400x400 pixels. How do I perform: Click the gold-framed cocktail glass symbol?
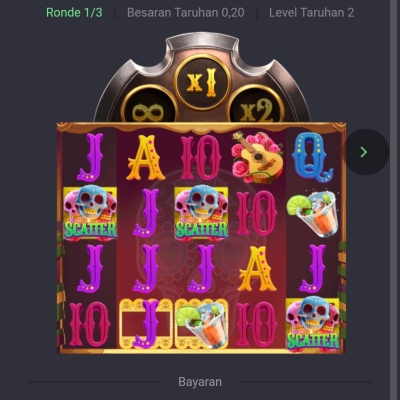(201, 324)
